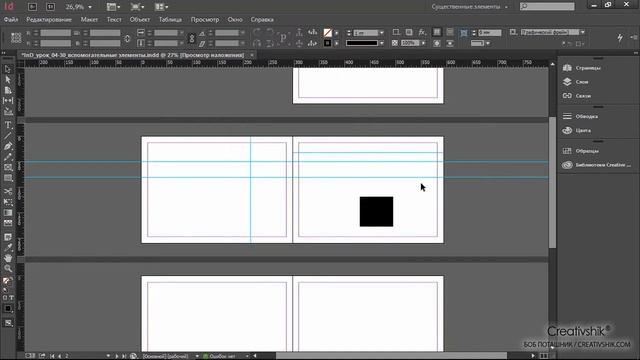Open the Макет menu
The image size is (640, 360).
(89, 20)
